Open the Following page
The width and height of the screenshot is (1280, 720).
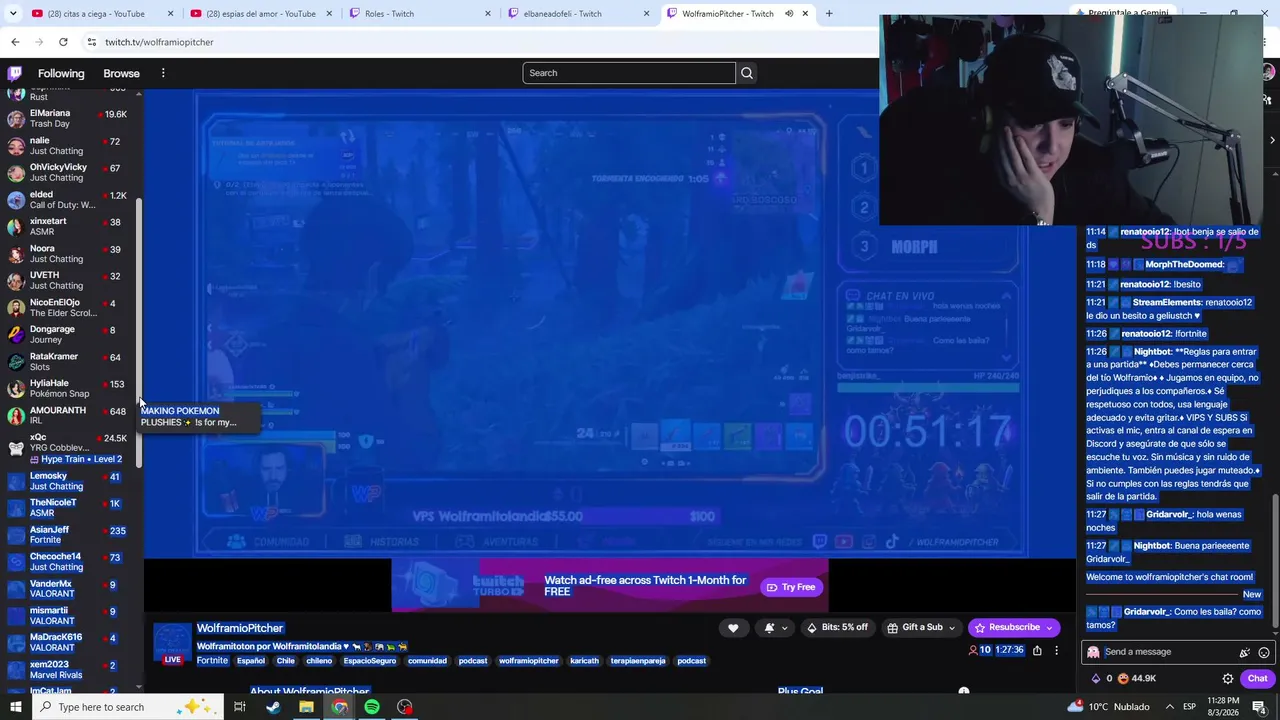point(61,73)
